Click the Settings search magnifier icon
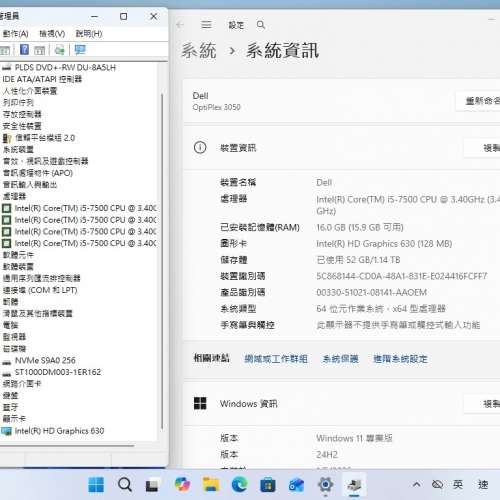Screen dimensions: 500x500 tap(261, 25)
